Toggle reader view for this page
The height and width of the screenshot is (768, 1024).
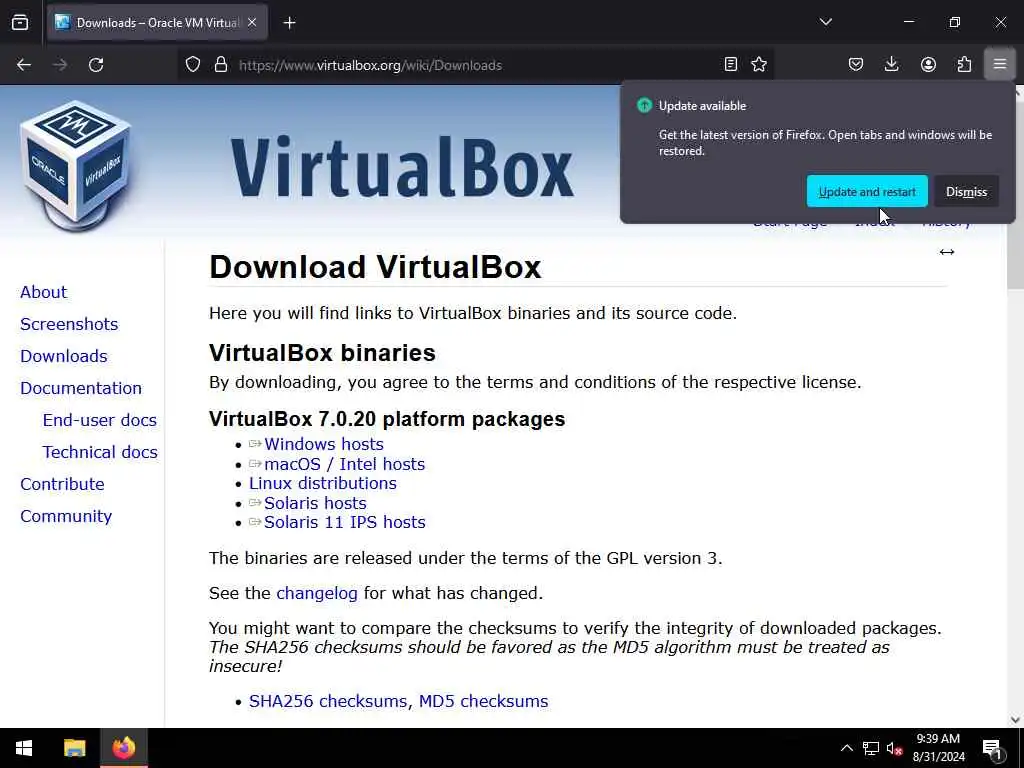(731, 64)
